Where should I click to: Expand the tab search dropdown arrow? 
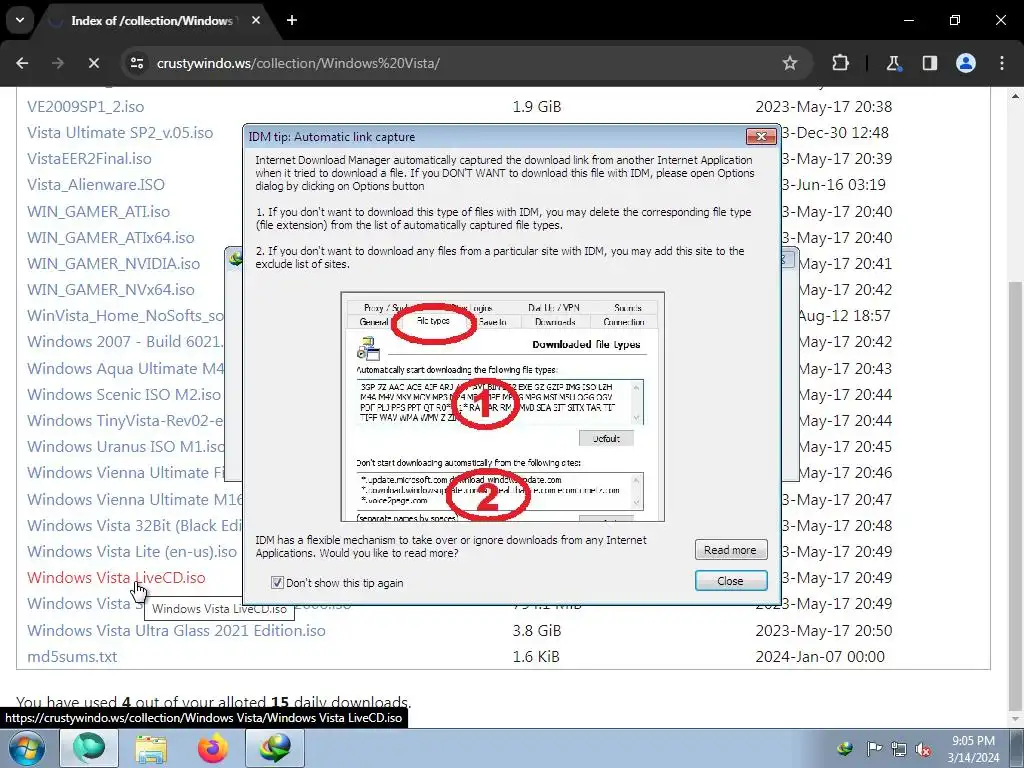20,20
